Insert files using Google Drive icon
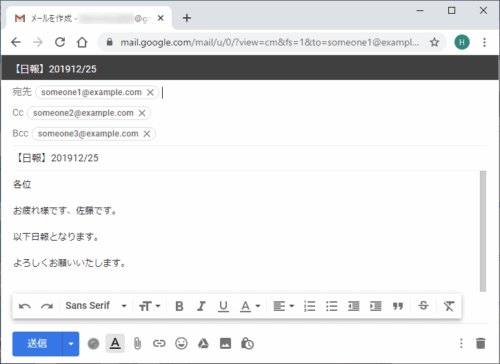This screenshot has height=364, width=500. 203,343
